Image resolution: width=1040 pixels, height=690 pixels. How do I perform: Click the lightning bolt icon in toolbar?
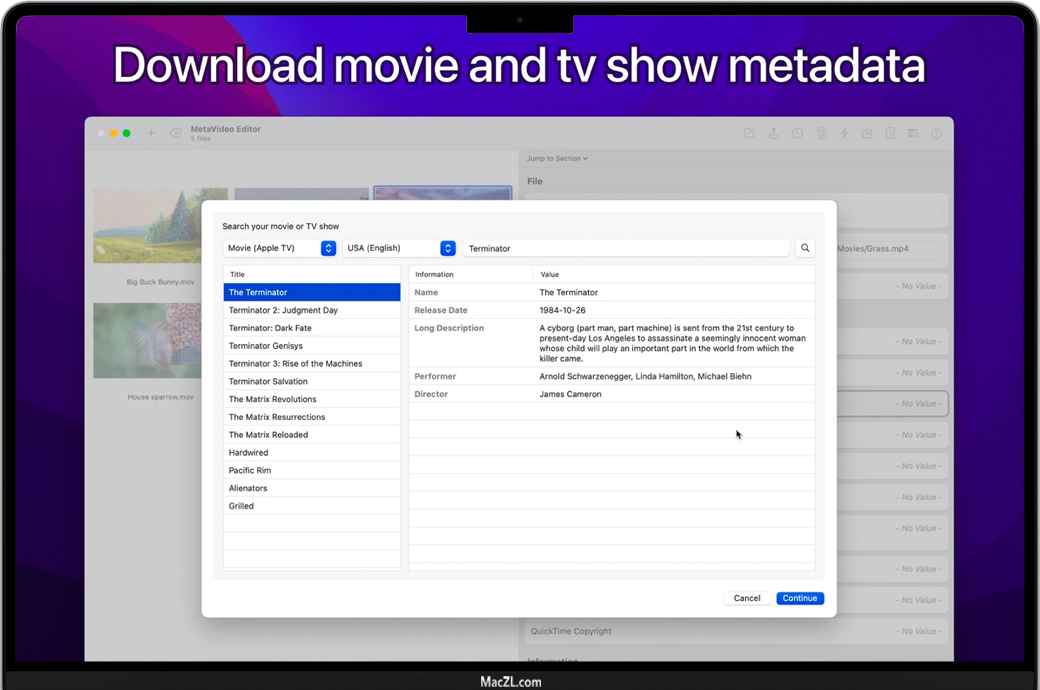(844, 133)
